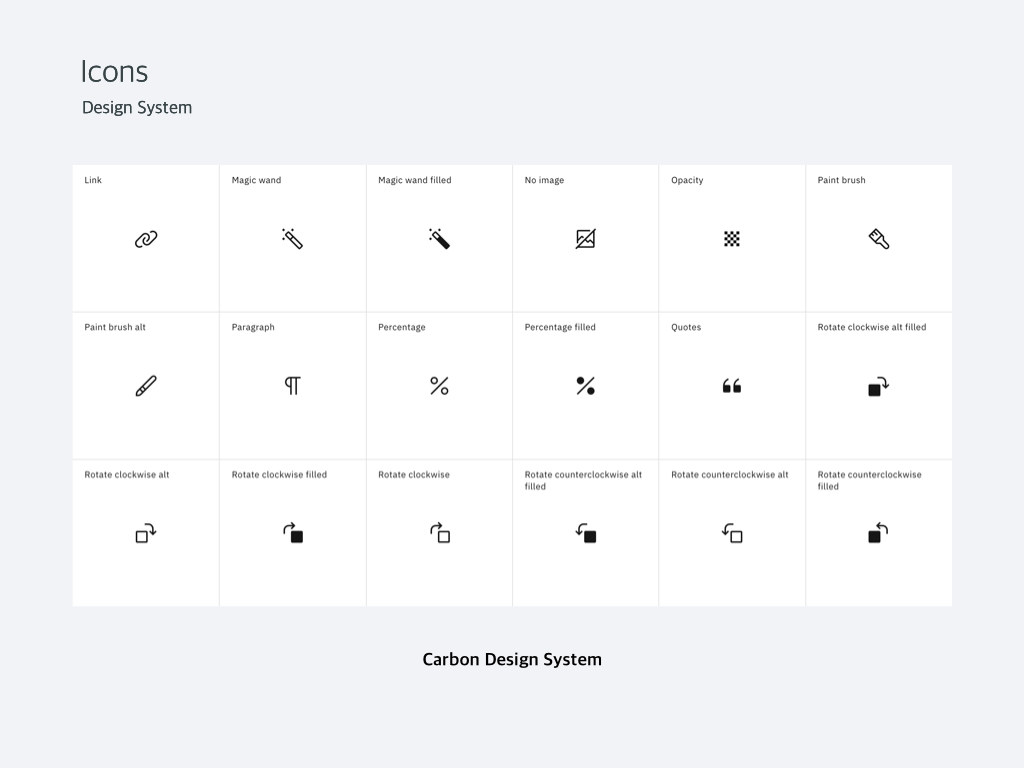Click the No image icon
Viewport: 1024px width, 768px height.
585,239
